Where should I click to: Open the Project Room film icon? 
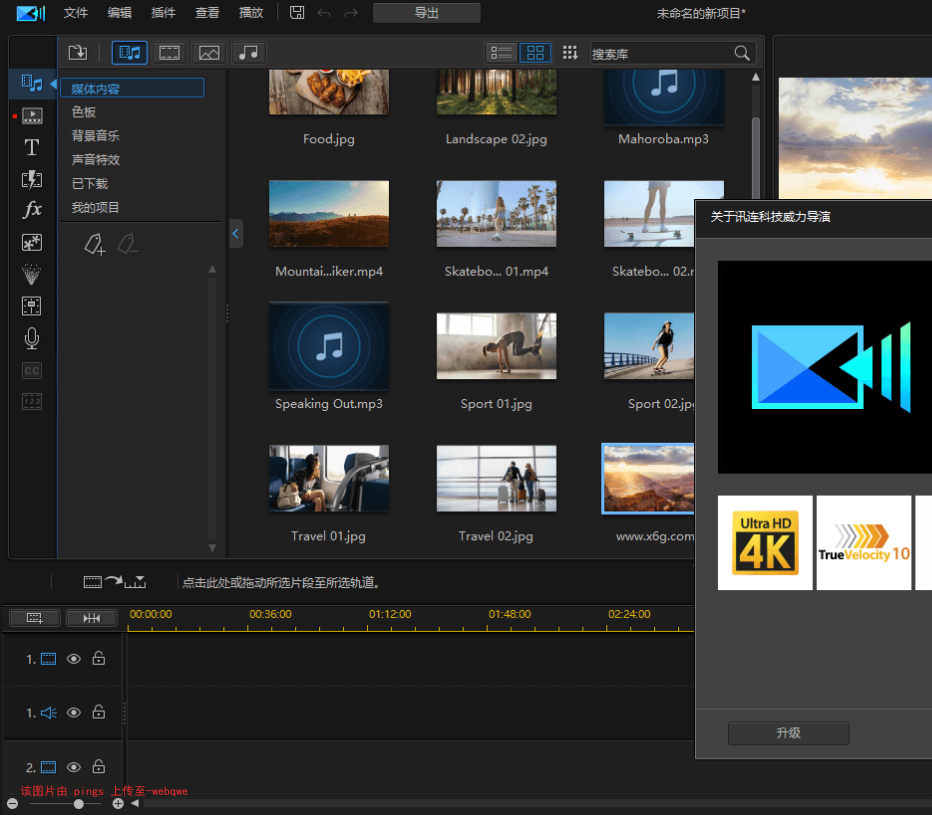coord(32,116)
